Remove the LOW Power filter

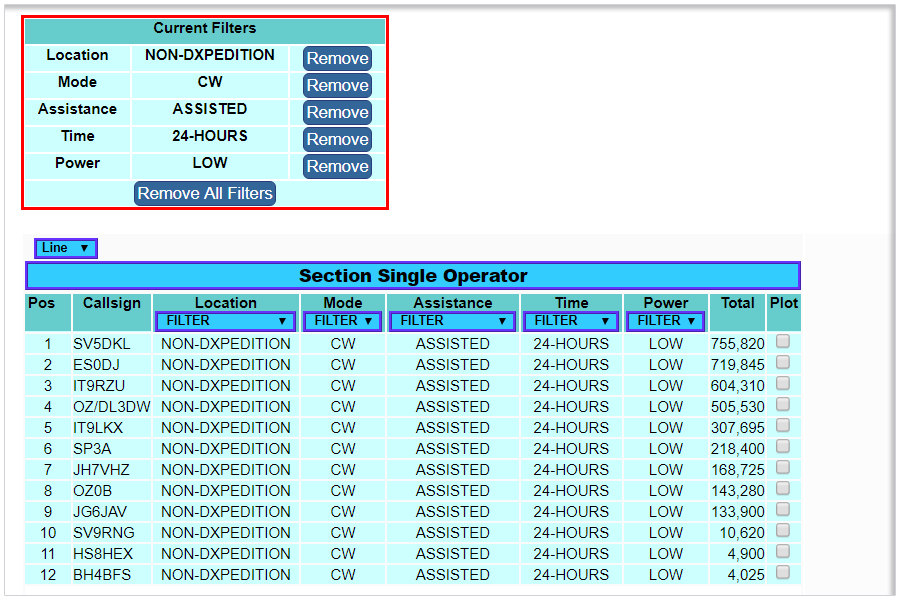[337, 166]
